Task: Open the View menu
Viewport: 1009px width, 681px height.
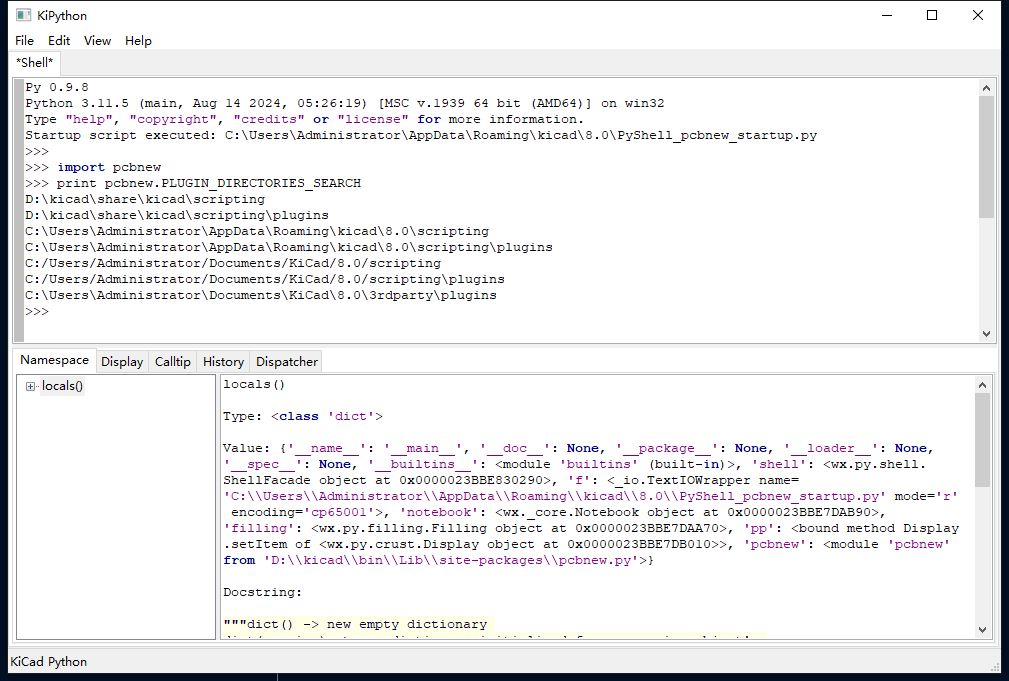Action: point(97,41)
